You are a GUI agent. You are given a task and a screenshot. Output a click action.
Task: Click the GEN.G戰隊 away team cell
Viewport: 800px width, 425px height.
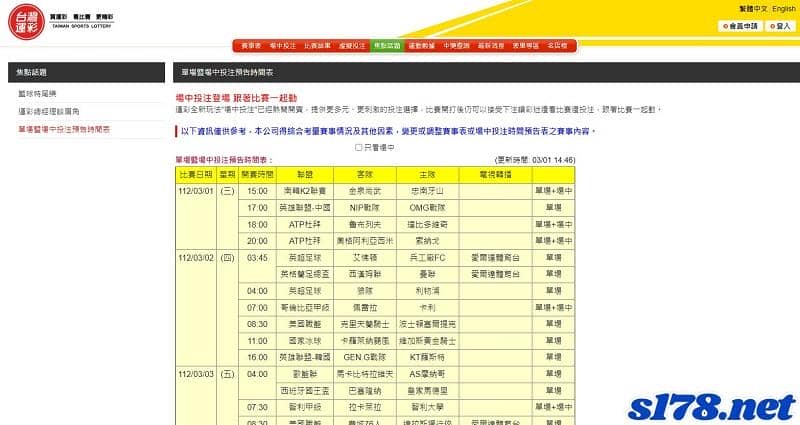[365, 357]
